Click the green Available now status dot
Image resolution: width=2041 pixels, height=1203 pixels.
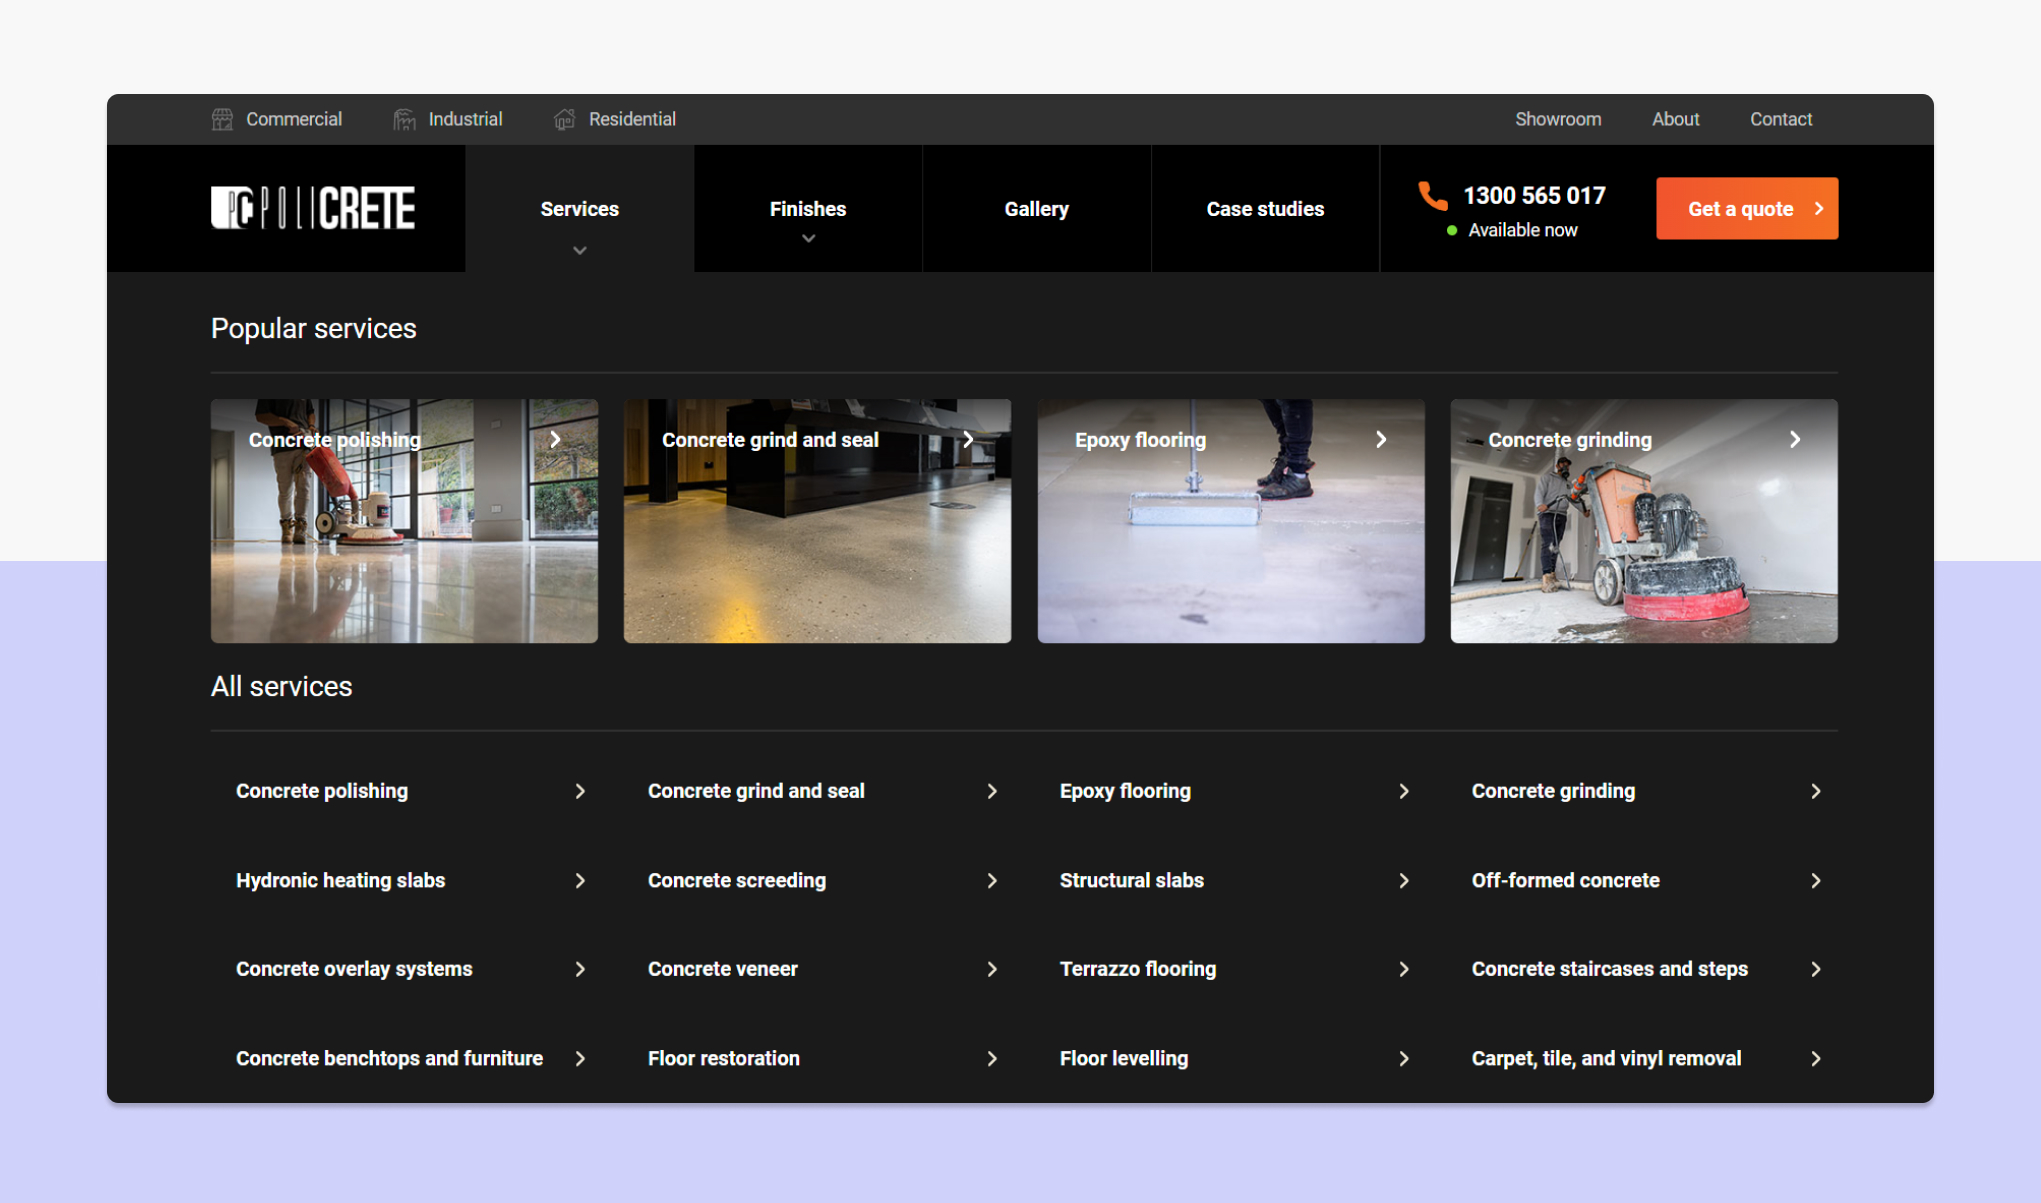(1451, 230)
